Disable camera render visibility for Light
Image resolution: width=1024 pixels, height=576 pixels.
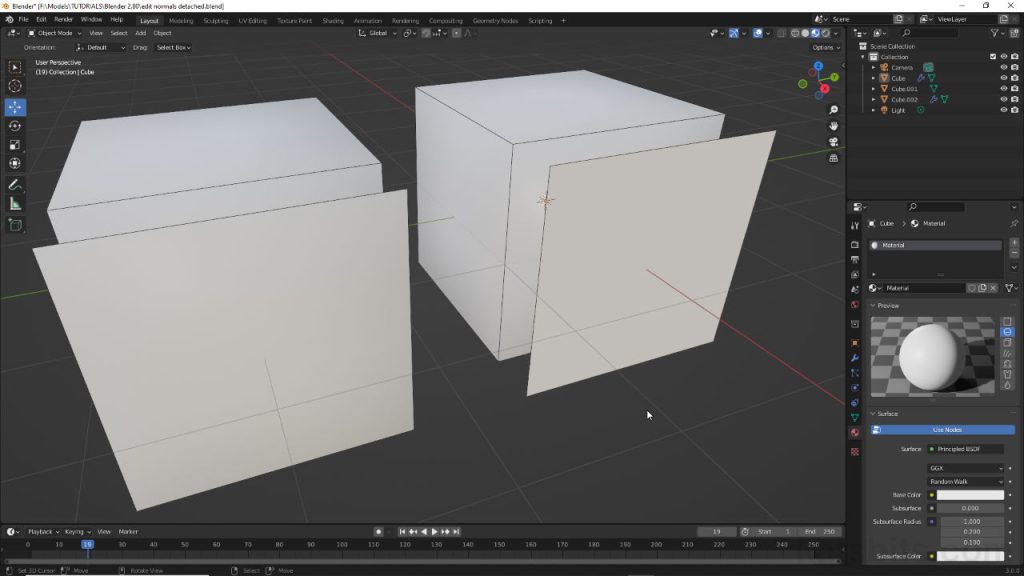coord(1015,110)
